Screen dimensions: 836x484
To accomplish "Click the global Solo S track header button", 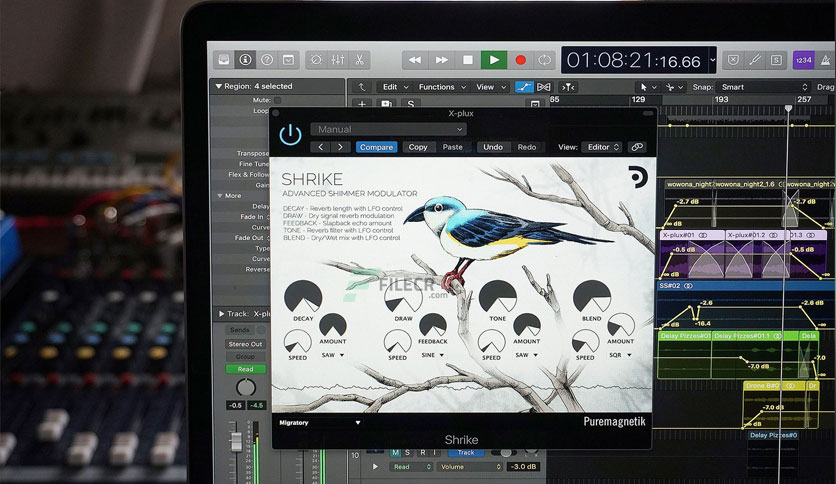I will point(411,104).
